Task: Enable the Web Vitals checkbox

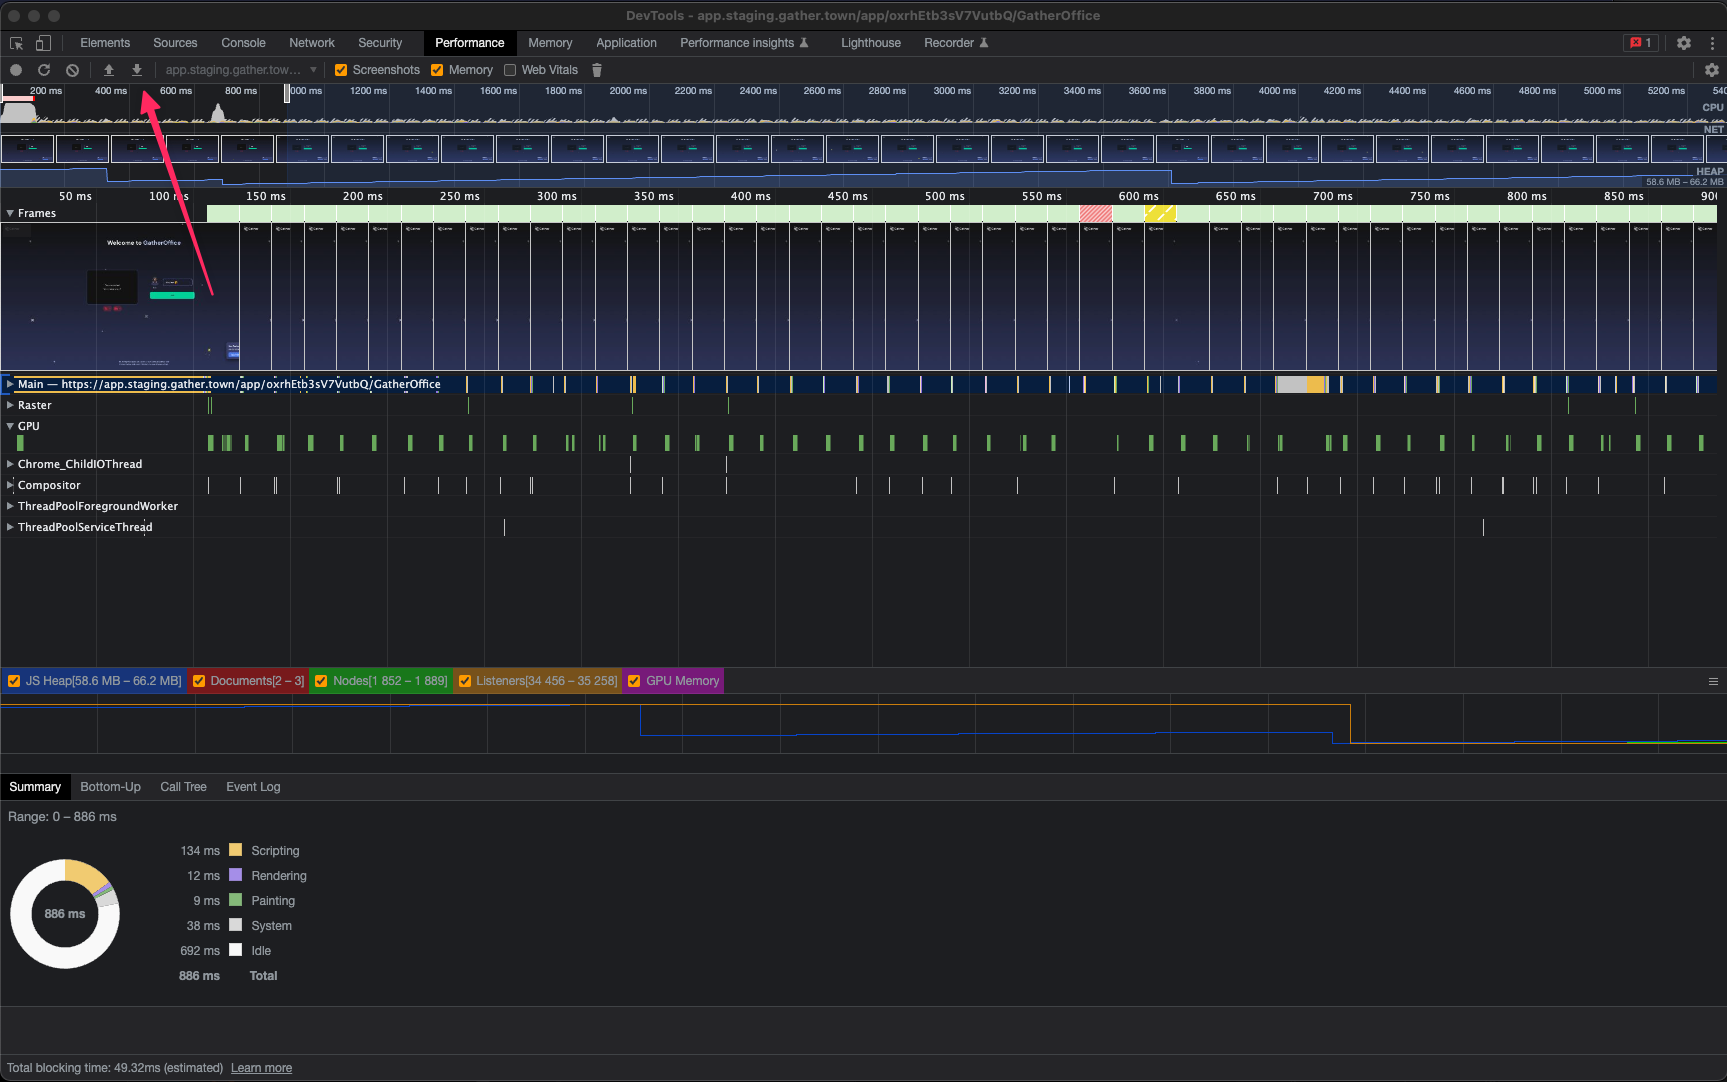Action: [x=510, y=70]
